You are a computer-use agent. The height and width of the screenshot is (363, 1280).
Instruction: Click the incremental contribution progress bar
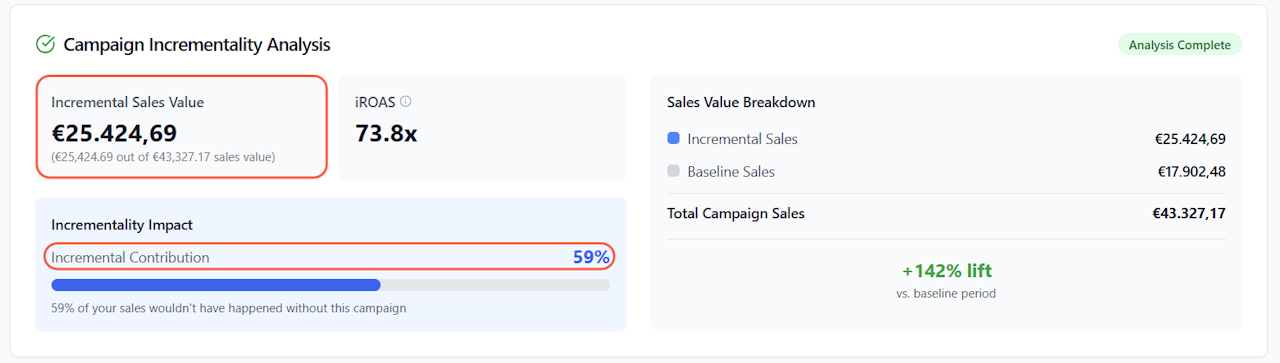[x=330, y=285]
